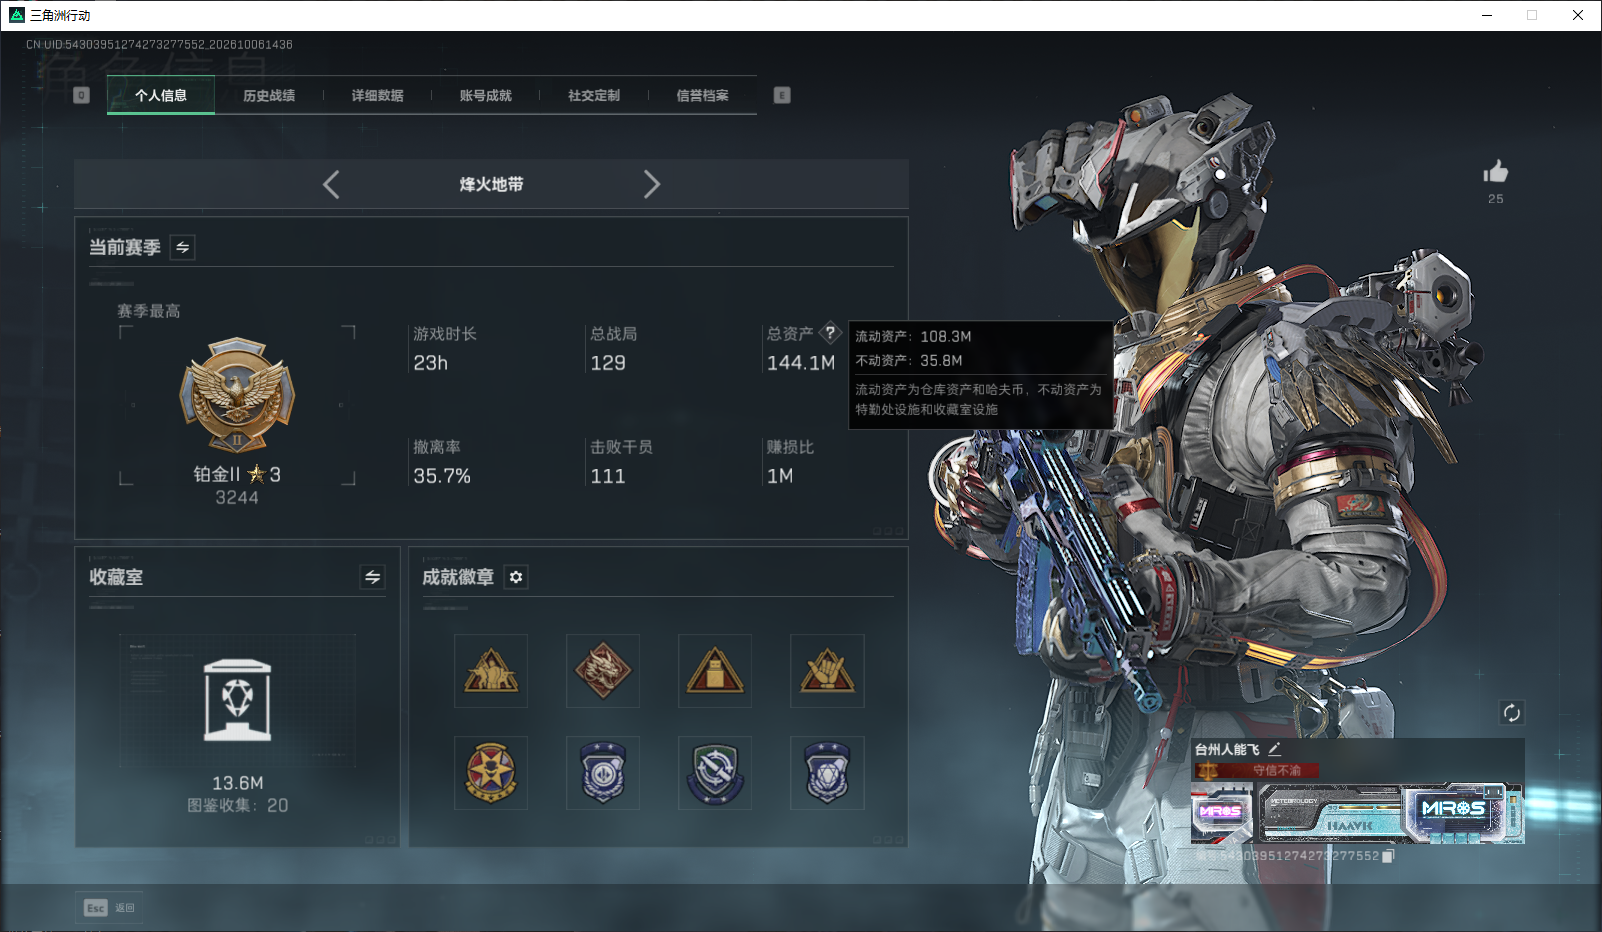Select the green shield knife crosshair badge

pyautogui.click(x=715, y=773)
